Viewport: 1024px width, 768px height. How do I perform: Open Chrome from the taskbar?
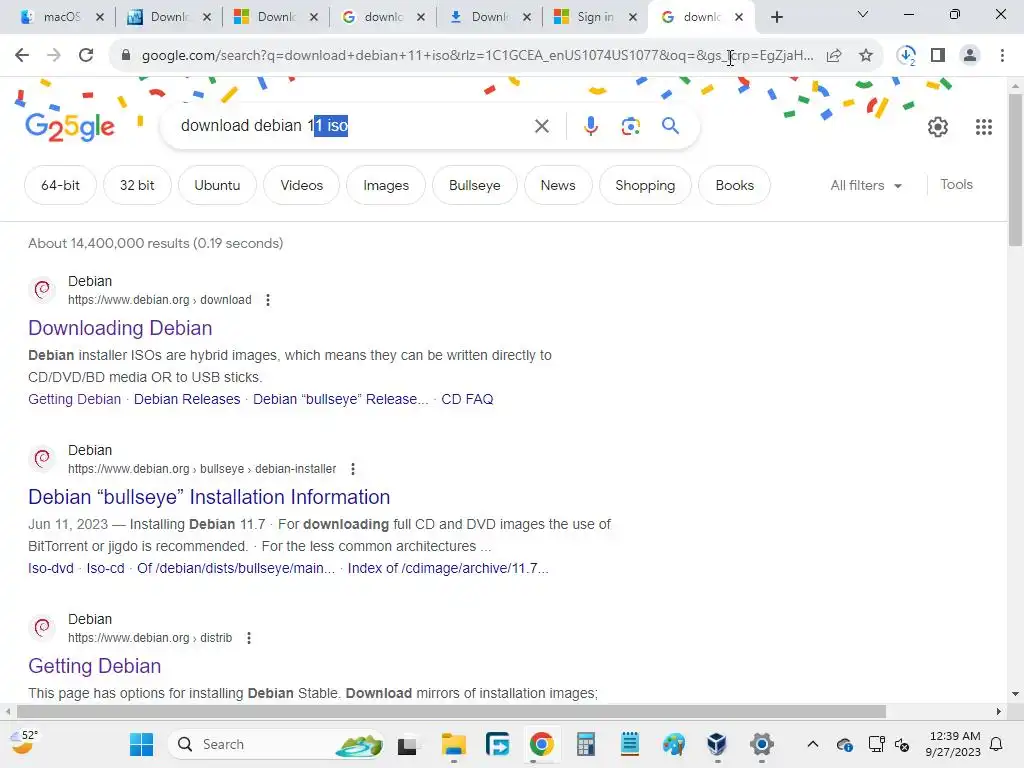pos(541,744)
